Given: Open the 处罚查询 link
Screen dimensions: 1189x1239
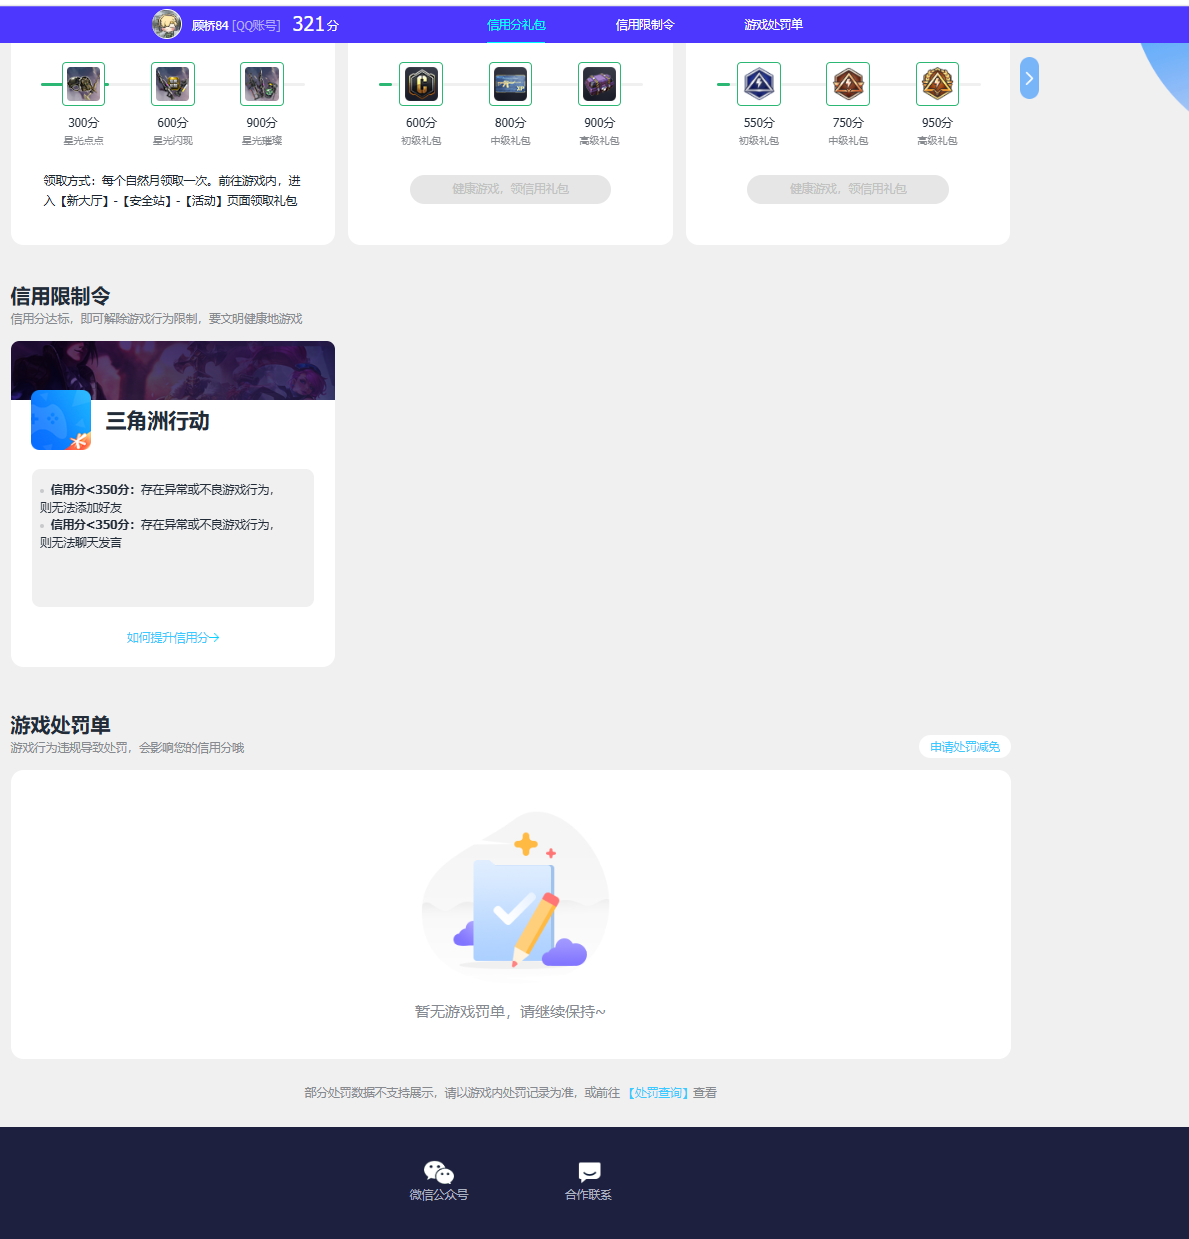Looking at the screenshot, I should 658,1093.
